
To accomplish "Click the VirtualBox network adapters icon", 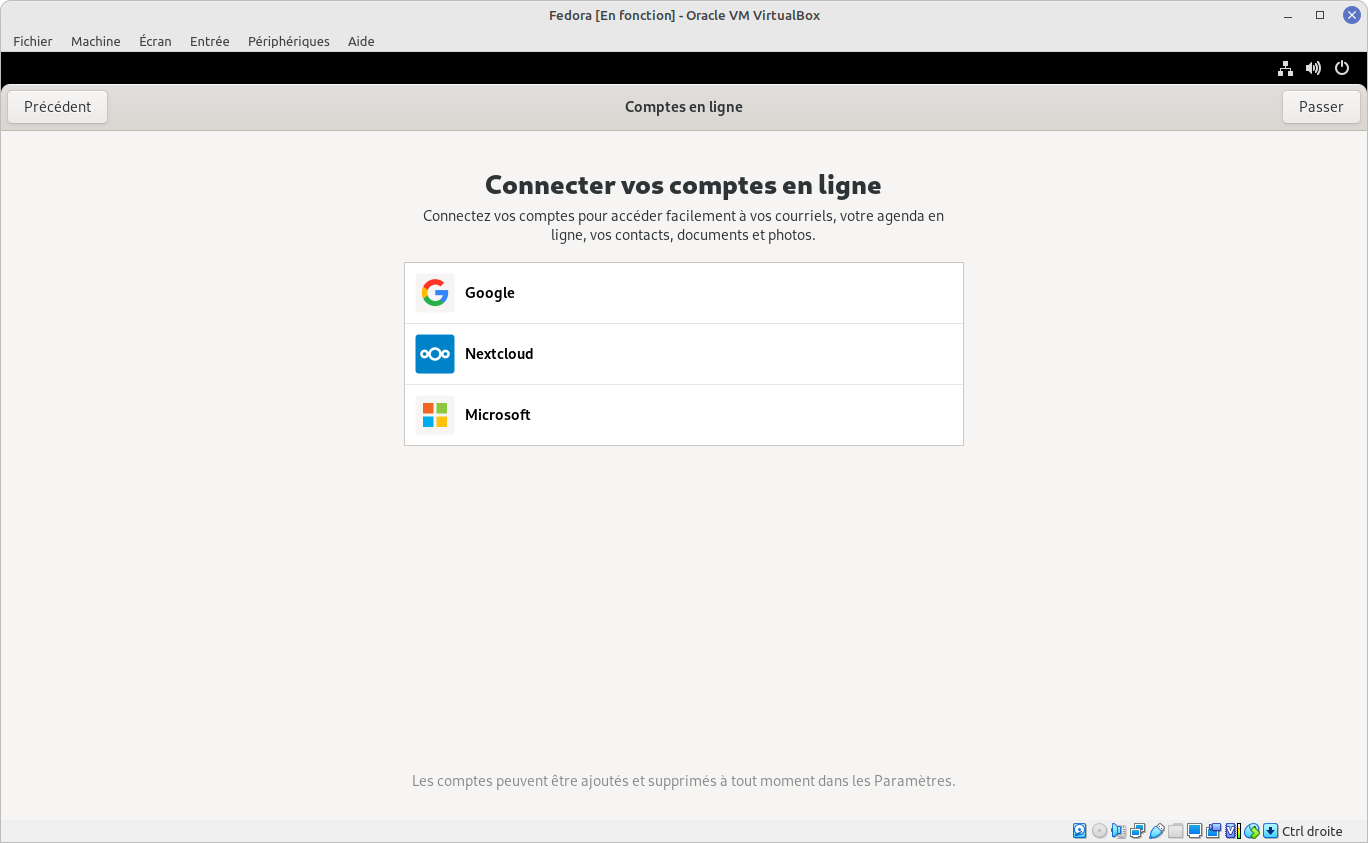I will 1137,831.
